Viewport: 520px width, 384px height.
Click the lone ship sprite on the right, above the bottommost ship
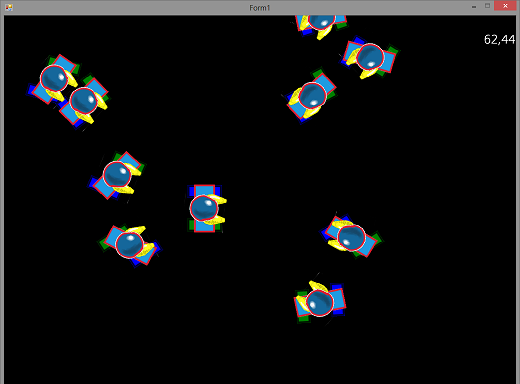[352, 237]
